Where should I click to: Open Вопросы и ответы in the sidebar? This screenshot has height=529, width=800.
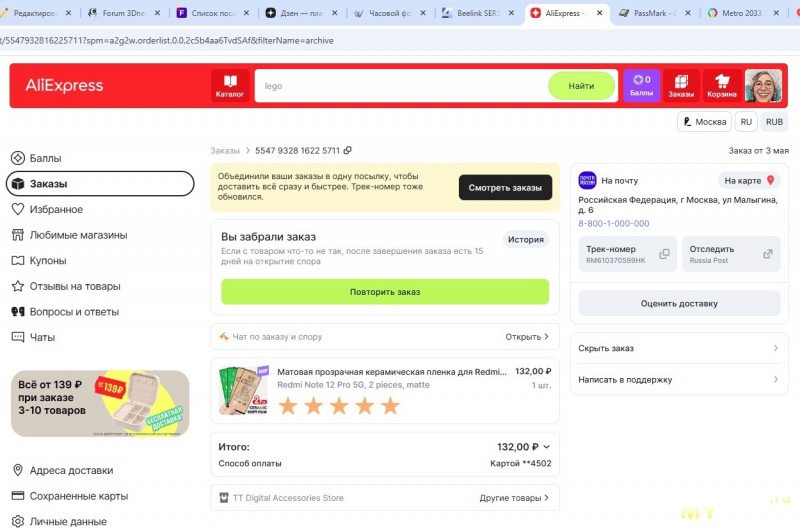coord(65,311)
